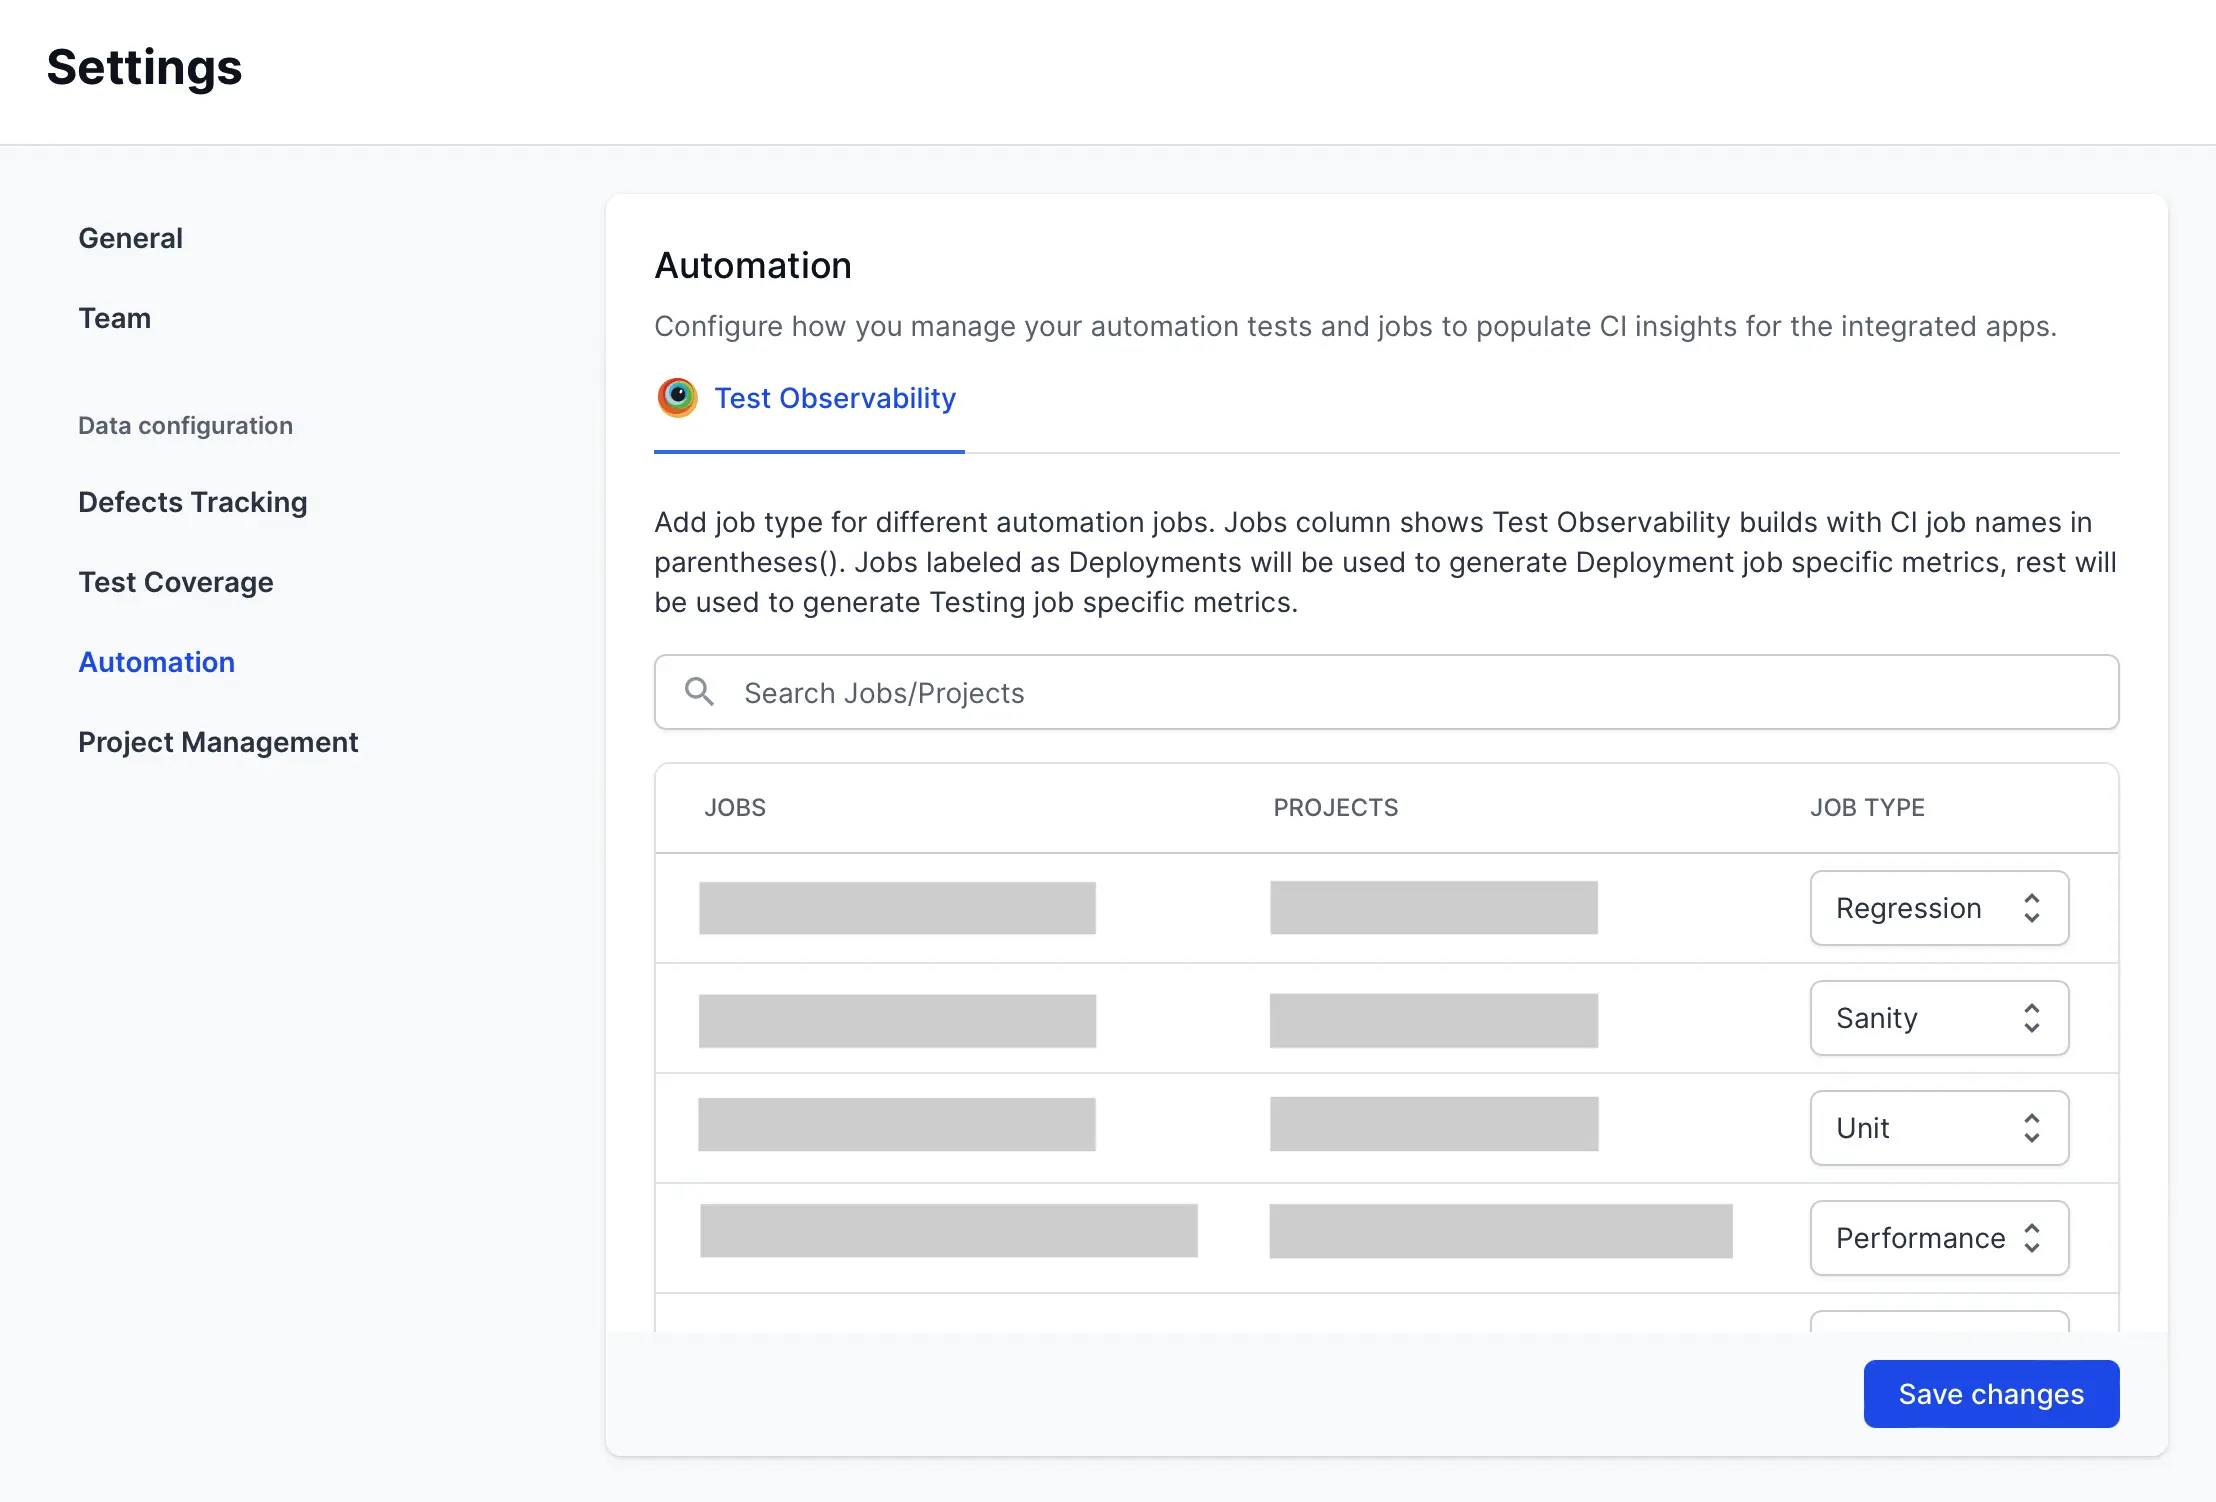The image size is (2216, 1502).
Task: Click the Test Observability eye logo icon
Action: 677,397
